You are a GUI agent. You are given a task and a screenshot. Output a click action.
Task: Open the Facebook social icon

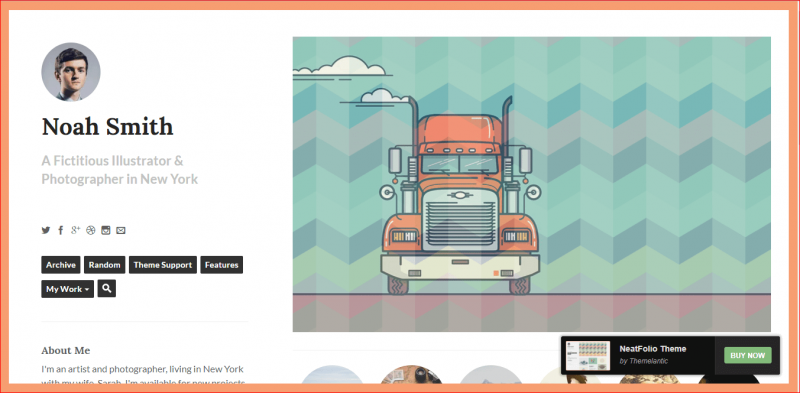click(61, 230)
